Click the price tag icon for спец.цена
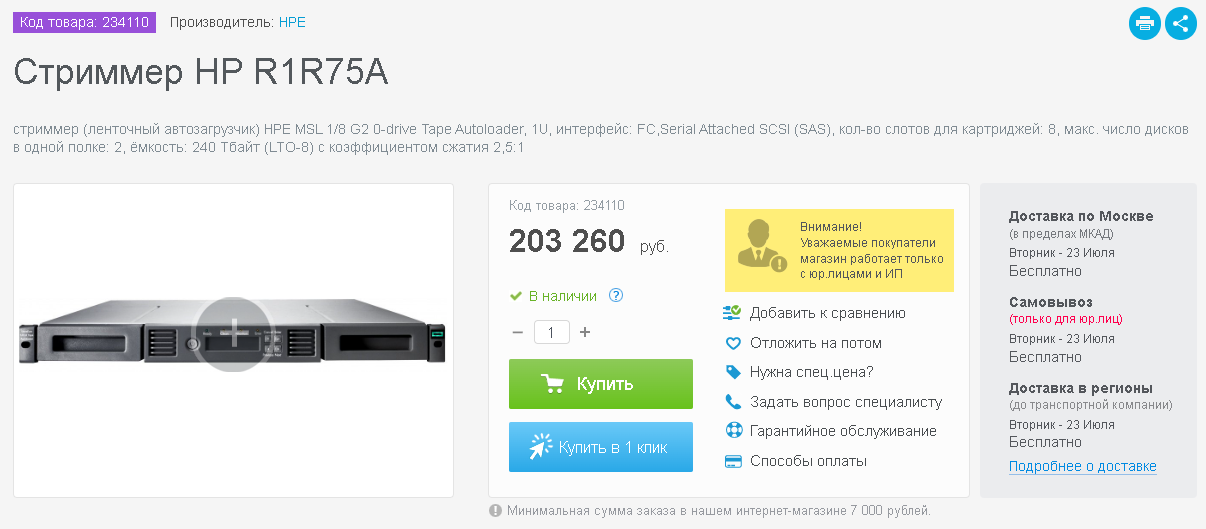Screen dimensions: 1206x529 point(732,372)
